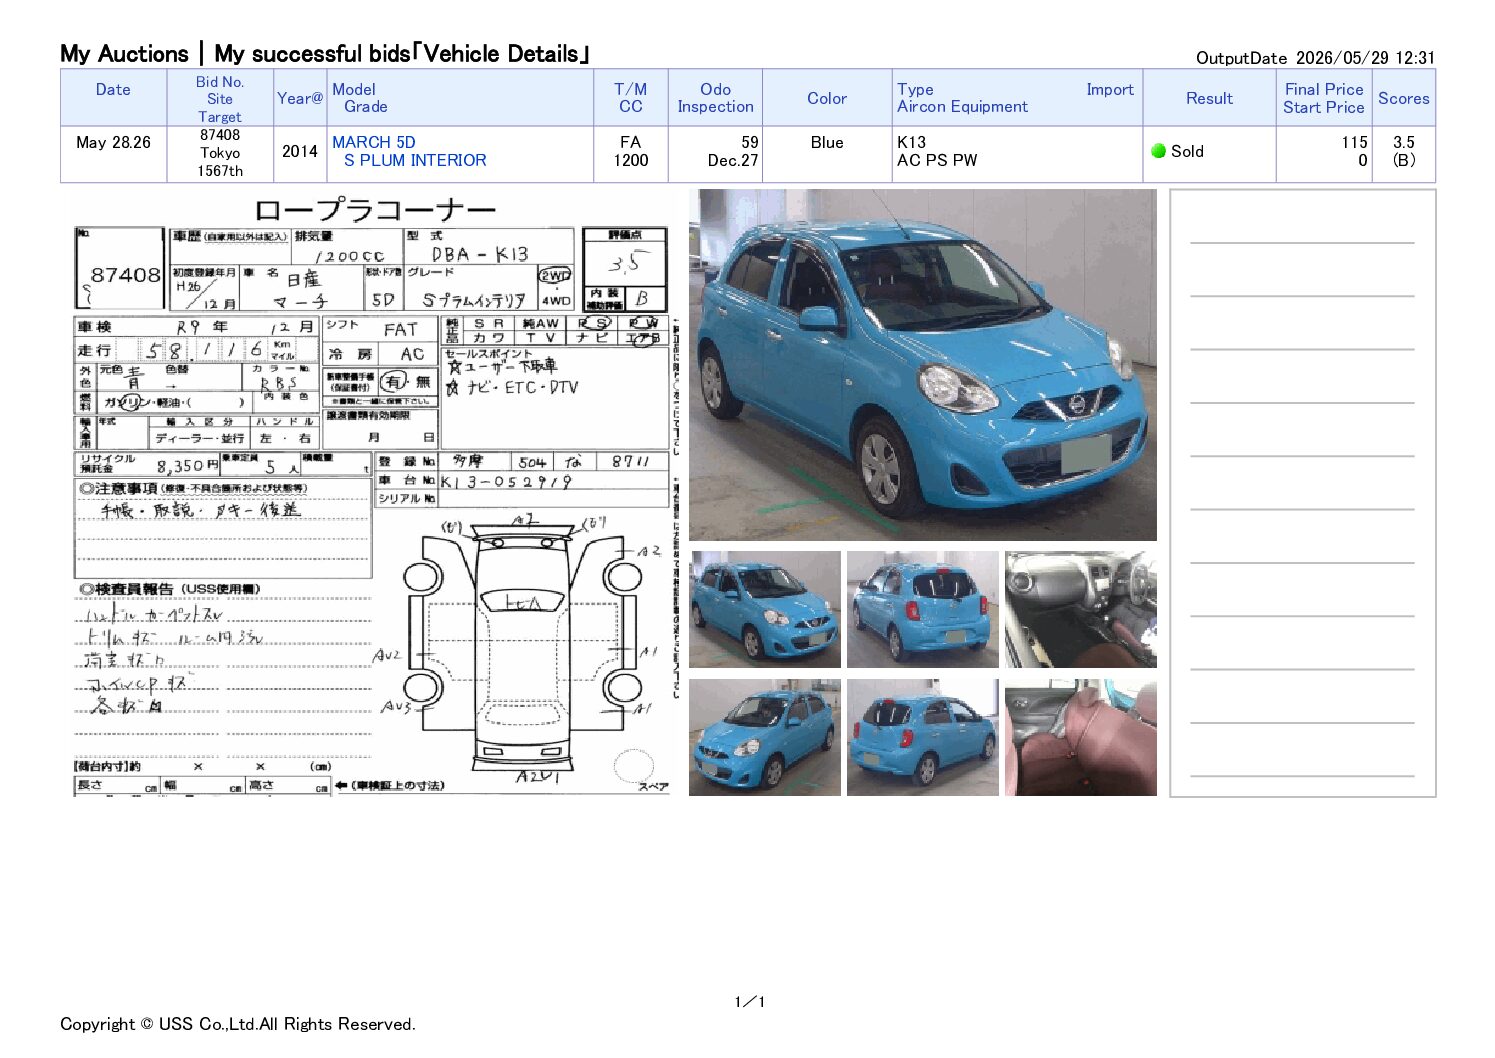Select the Model Grade column header
Viewport: 1495px width, 1058px height.
click(460, 98)
